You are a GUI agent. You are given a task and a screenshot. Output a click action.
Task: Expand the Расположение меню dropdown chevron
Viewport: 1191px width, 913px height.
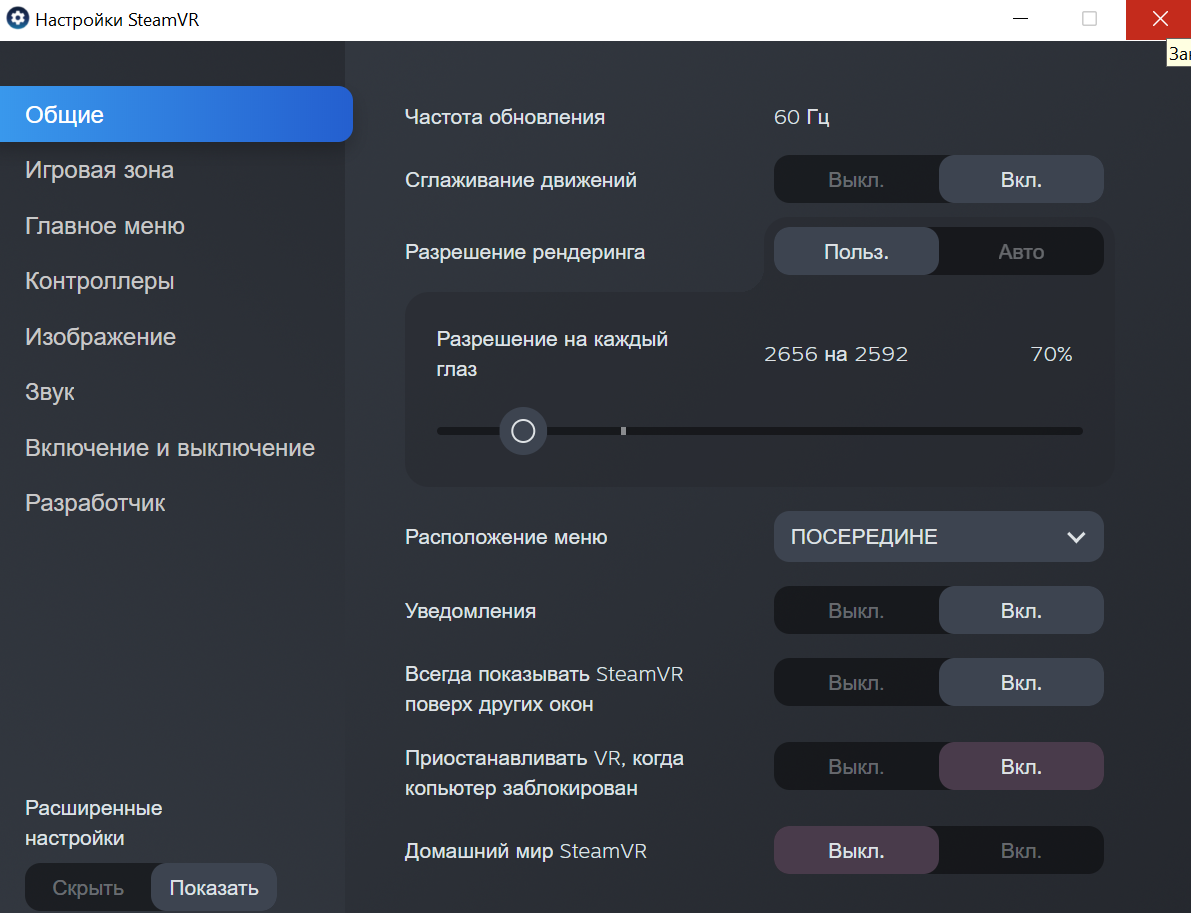[x=1076, y=537]
